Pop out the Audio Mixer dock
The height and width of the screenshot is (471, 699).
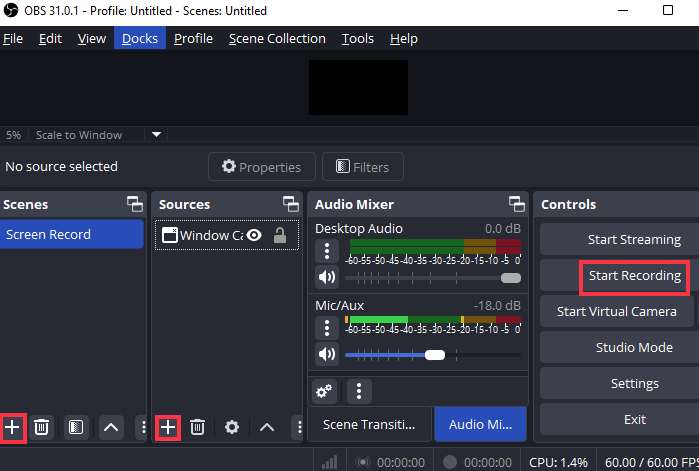click(x=517, y=204)
